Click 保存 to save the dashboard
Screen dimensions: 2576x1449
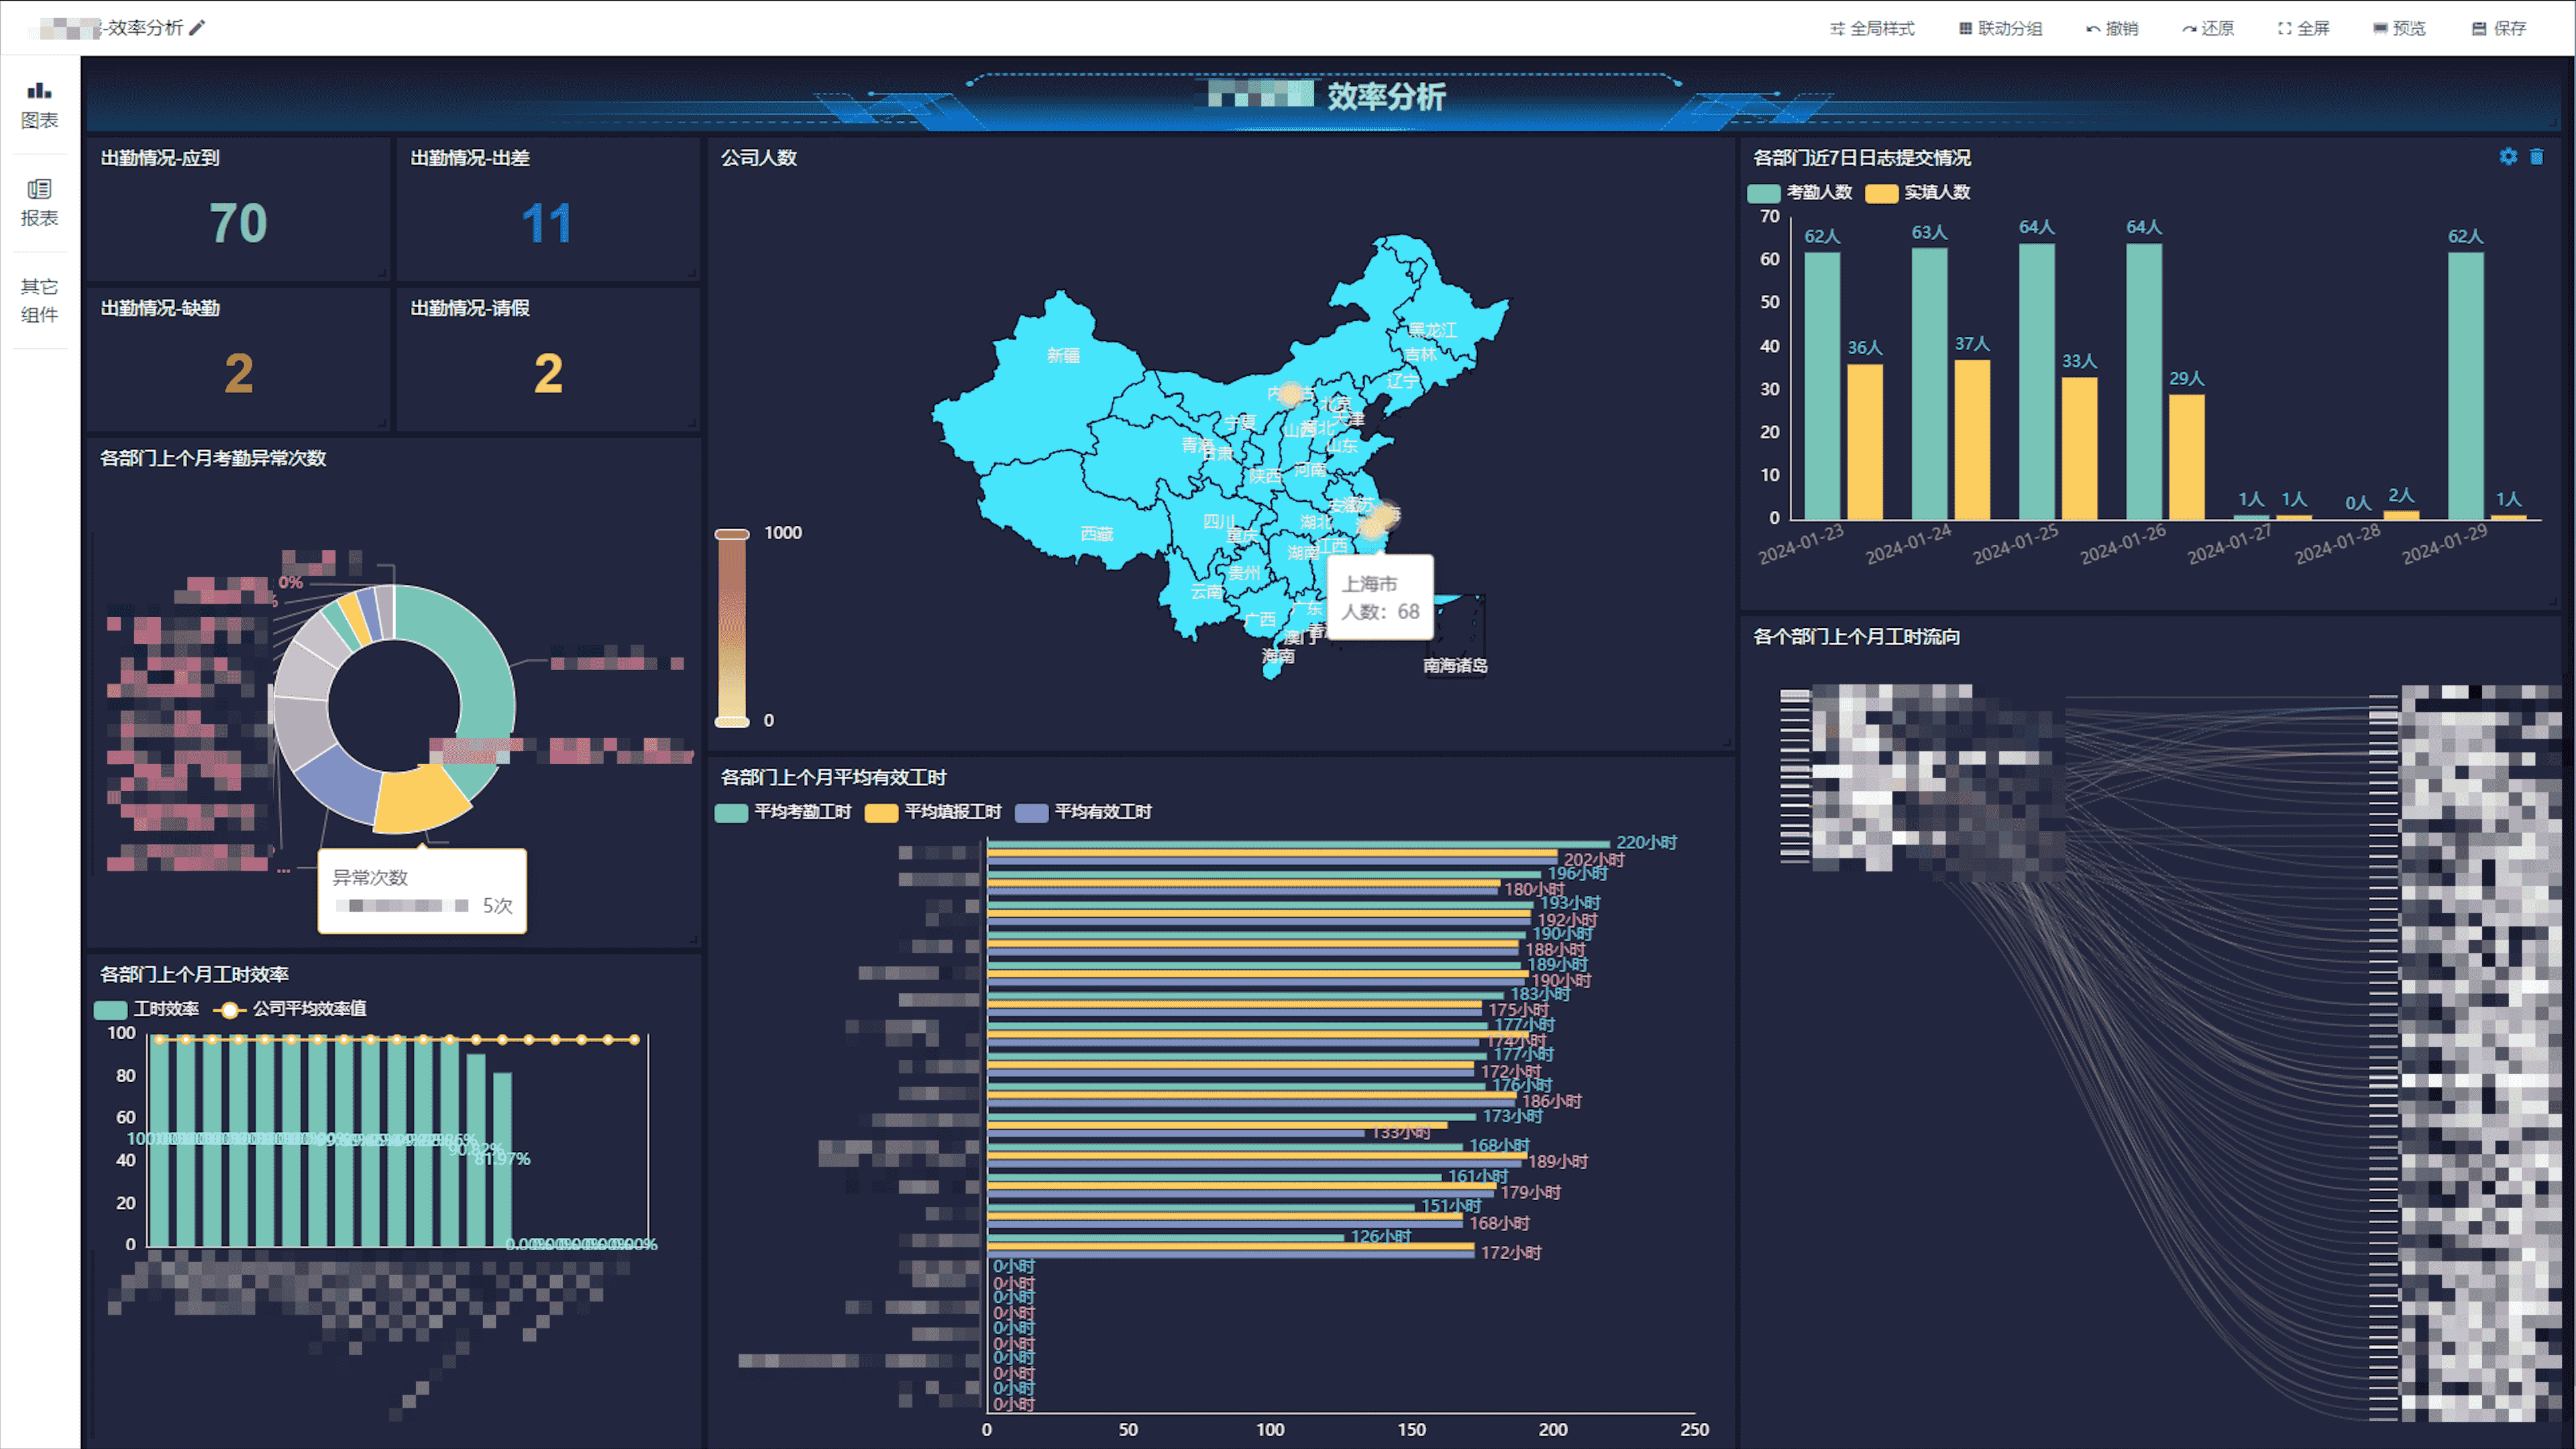[x=2499, y=29]
